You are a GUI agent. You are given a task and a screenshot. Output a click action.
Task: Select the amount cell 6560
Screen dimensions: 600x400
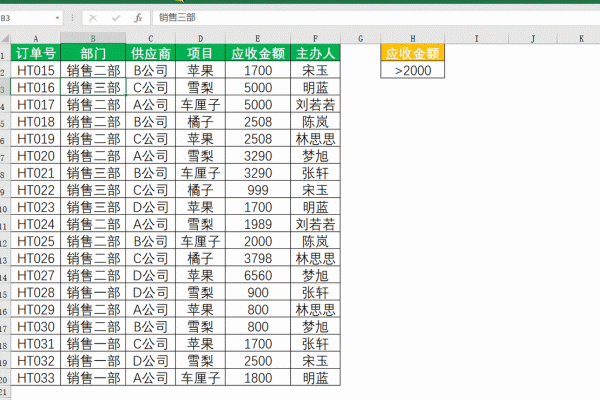click(x=258, y=275)
